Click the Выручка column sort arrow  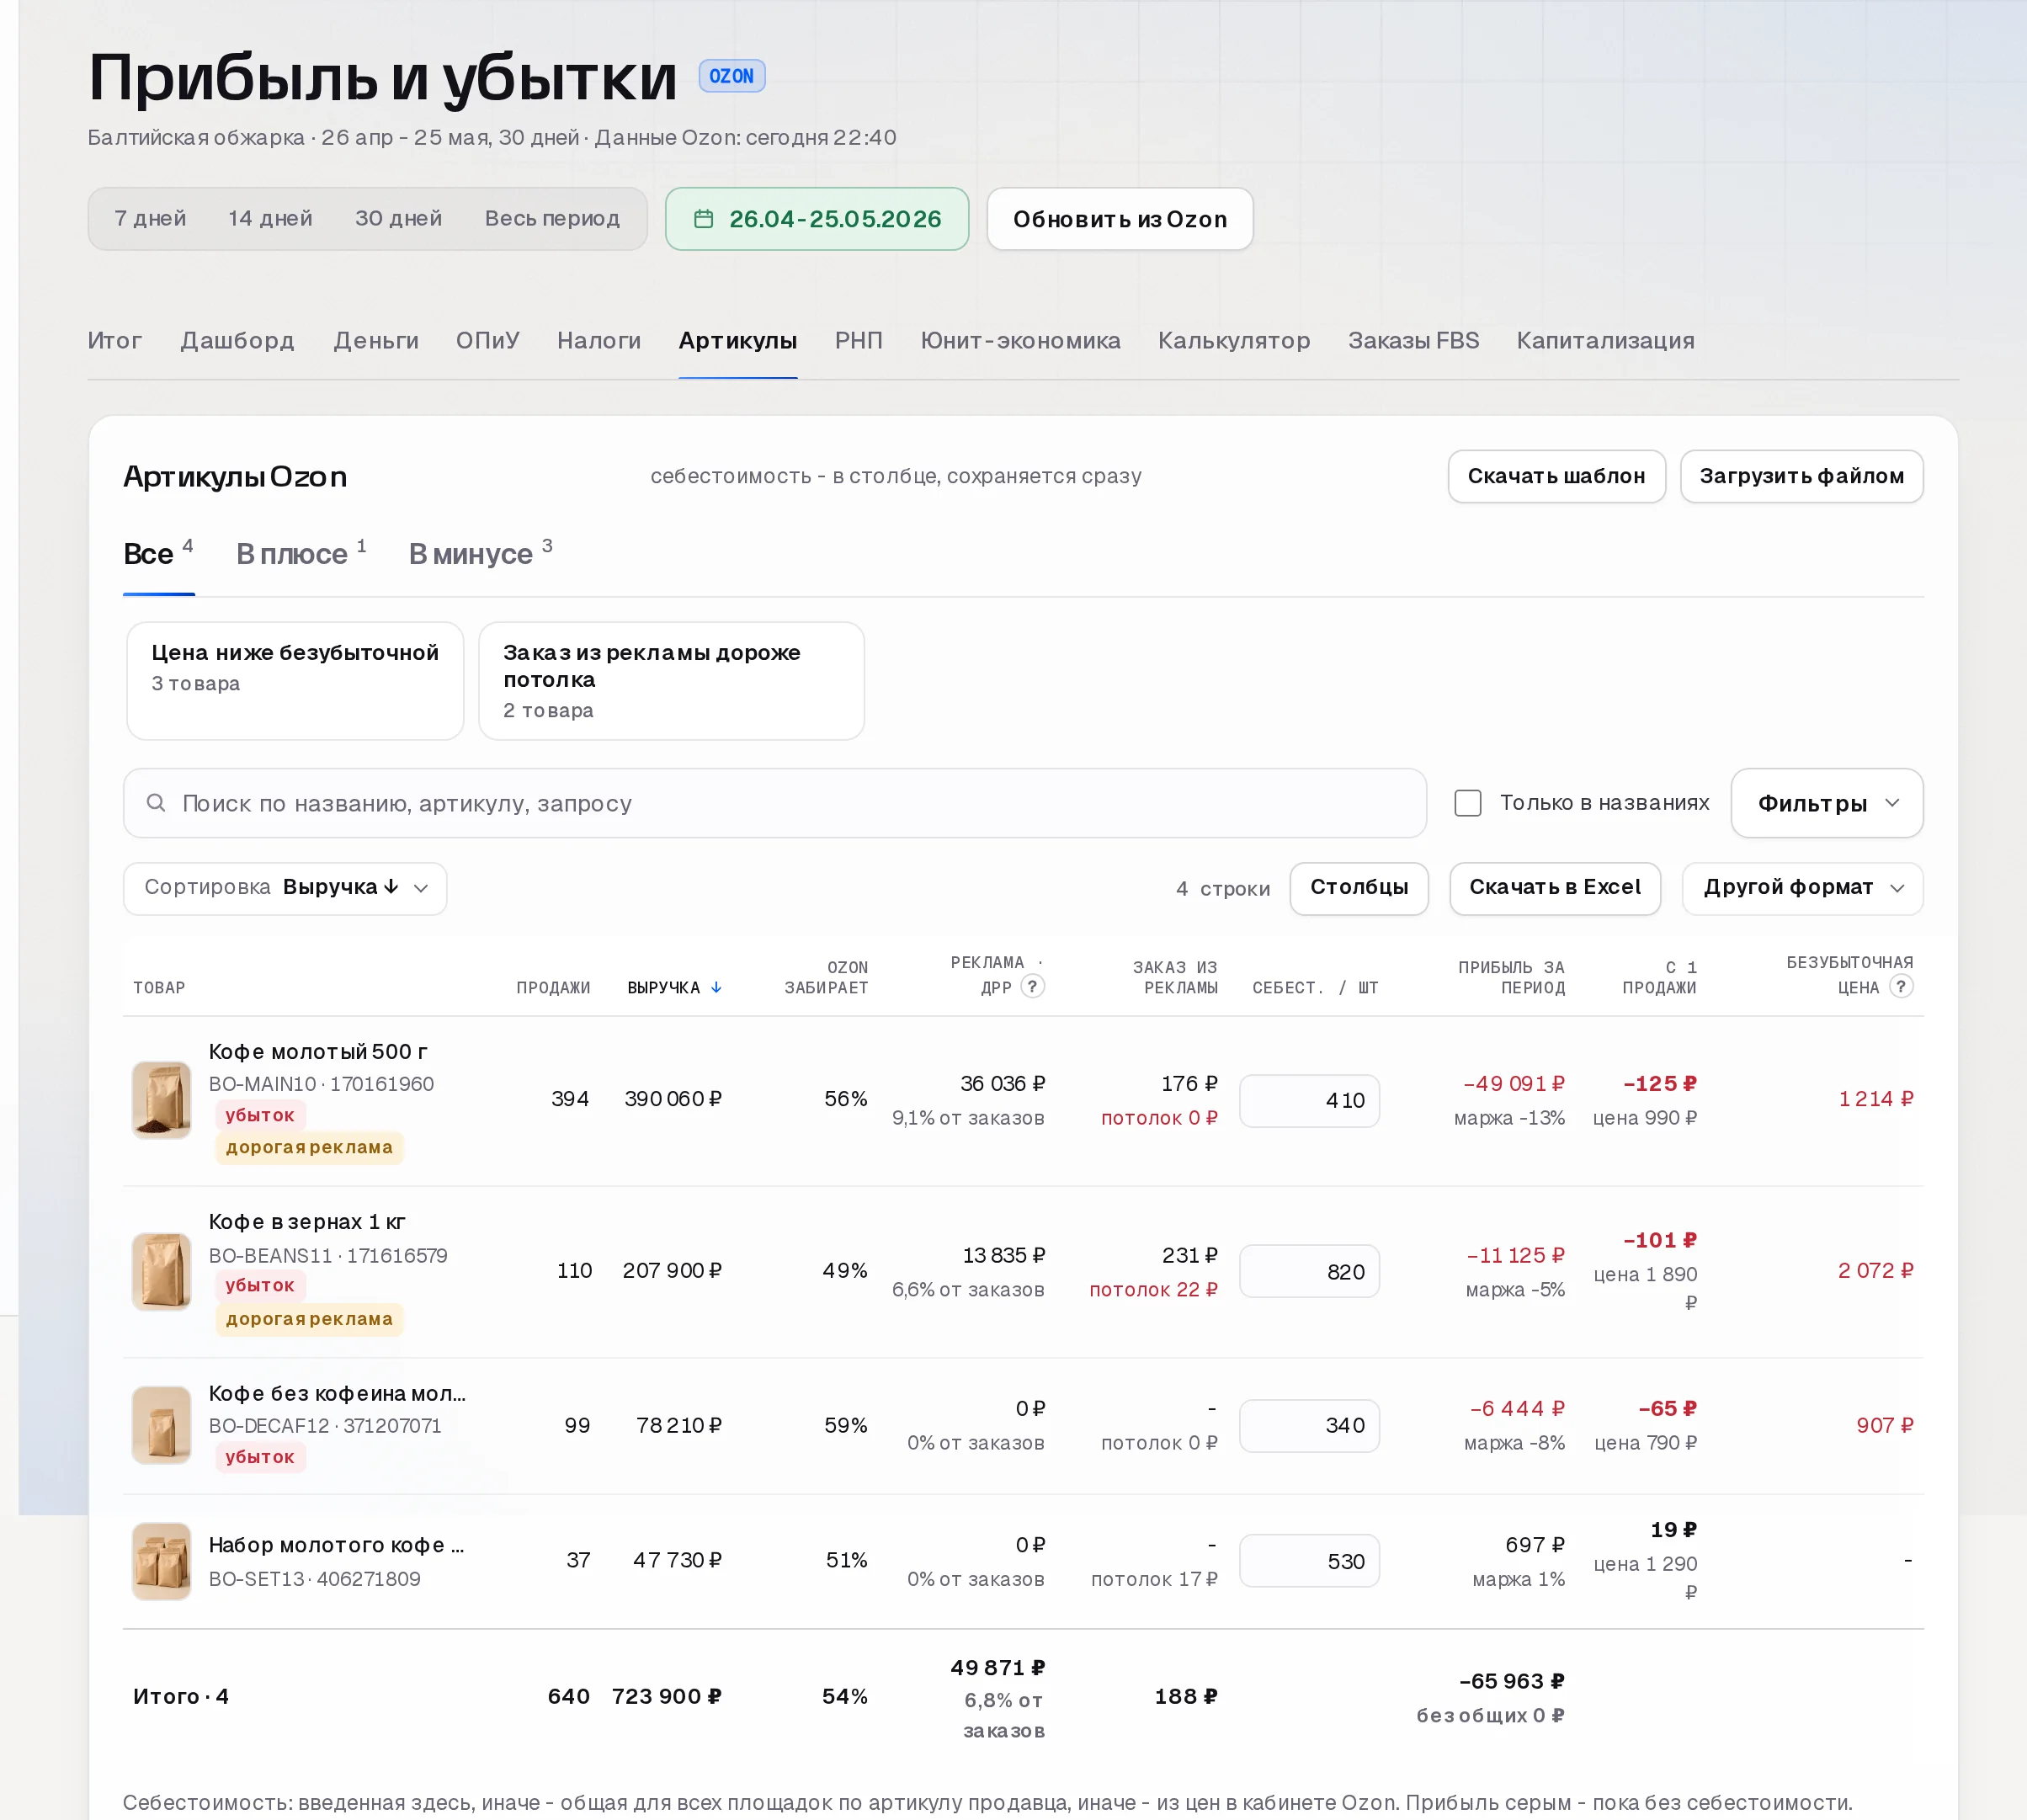click(716, 988)
